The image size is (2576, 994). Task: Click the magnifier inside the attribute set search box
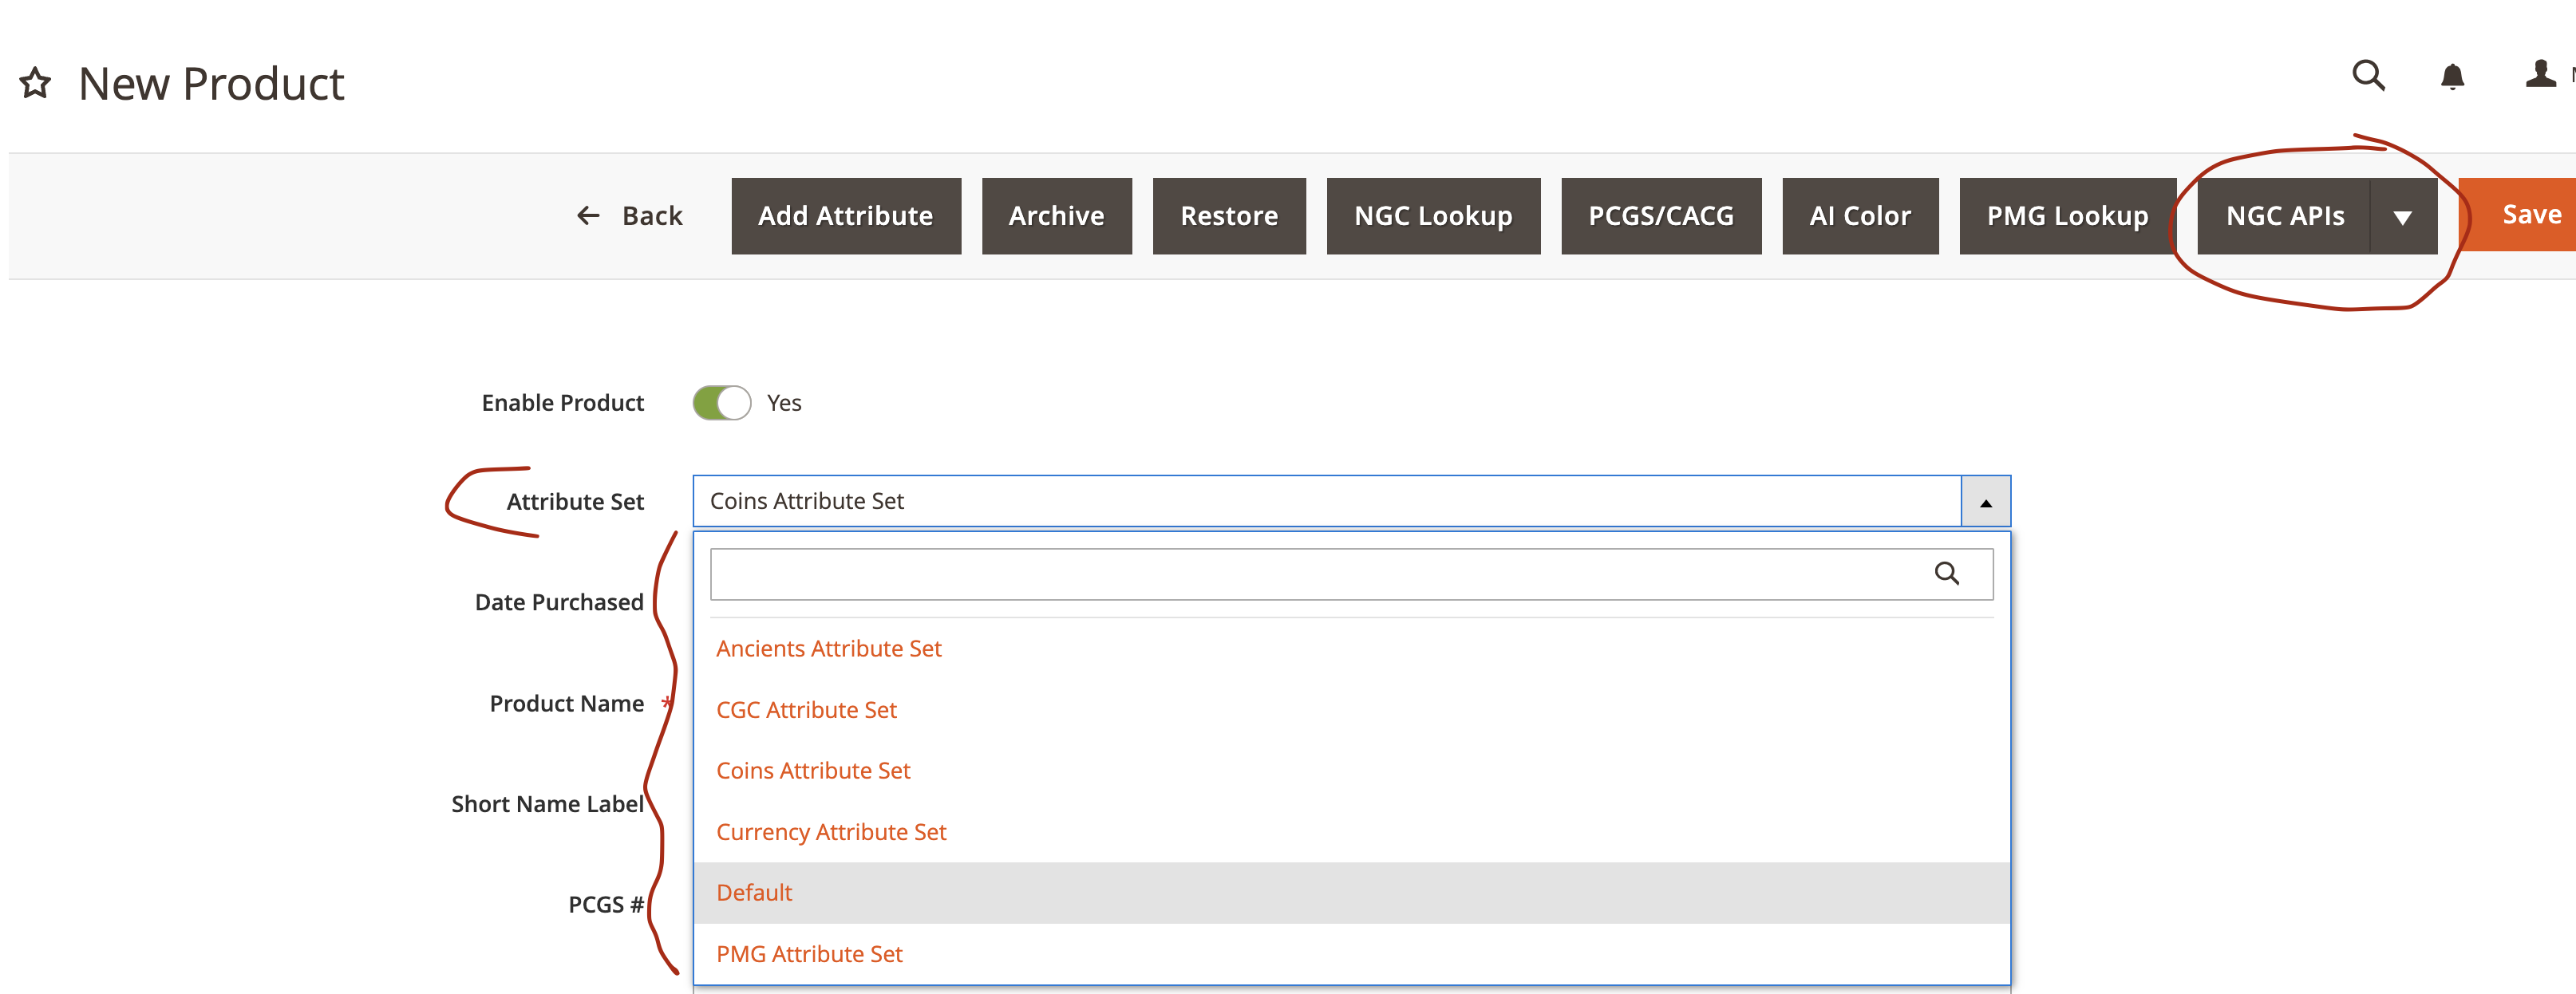1946,574
